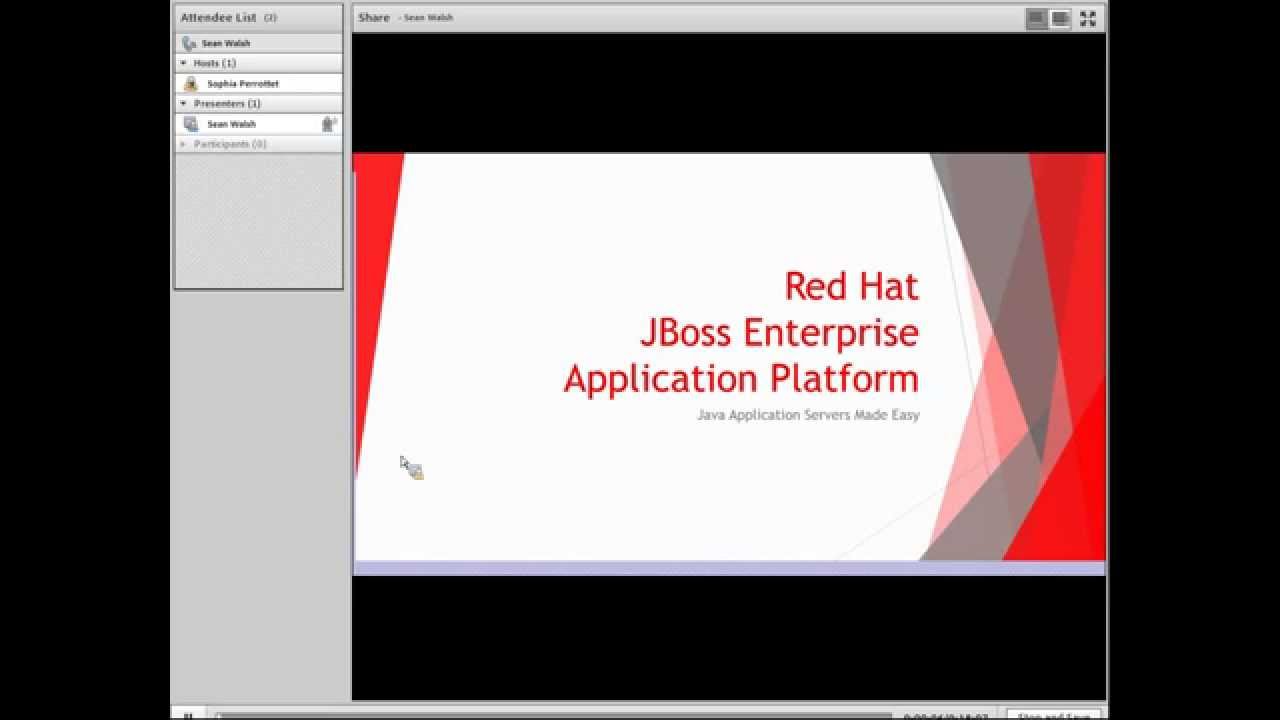Click the status icon at right of Sean Walsh row
1280x720 pixels.
[328, 124]
